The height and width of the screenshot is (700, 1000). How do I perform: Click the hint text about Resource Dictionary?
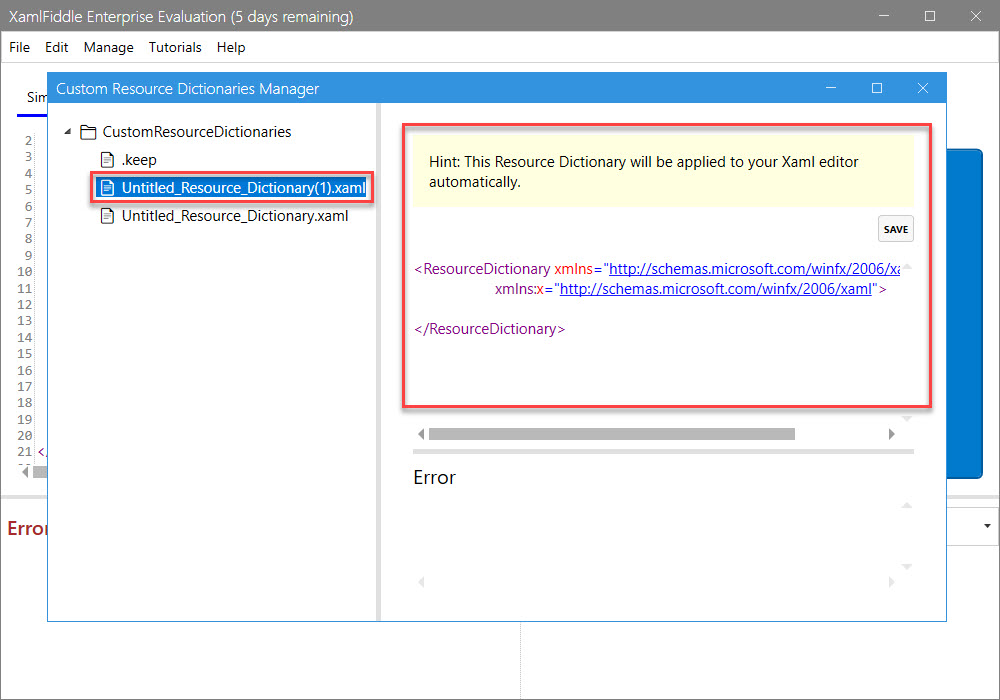pyautogui.click(x=643, y=171)
